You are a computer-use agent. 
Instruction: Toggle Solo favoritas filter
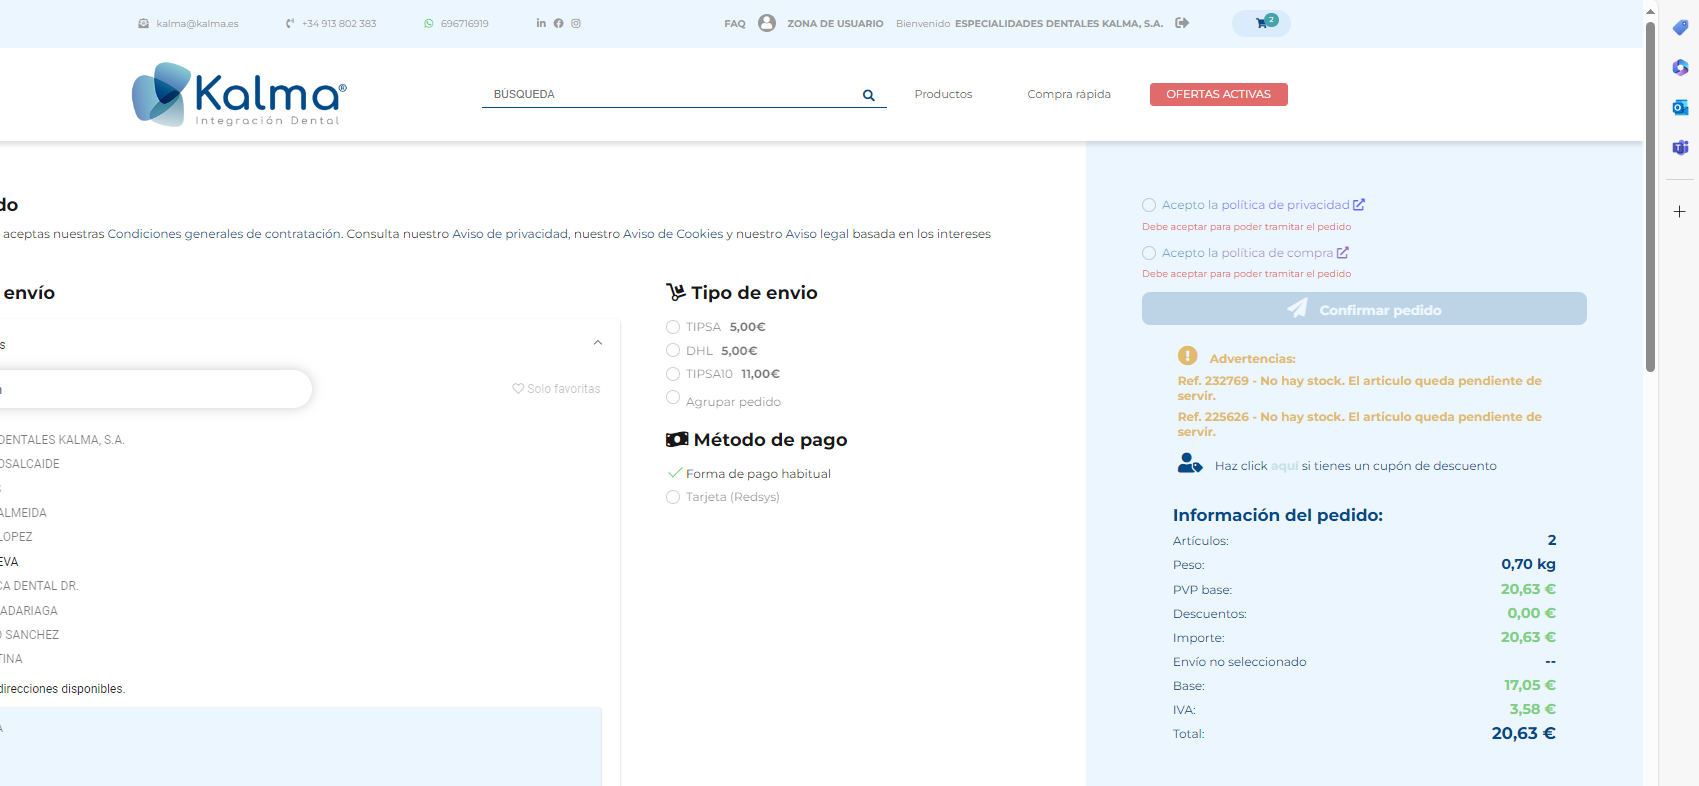pos(556,389)
